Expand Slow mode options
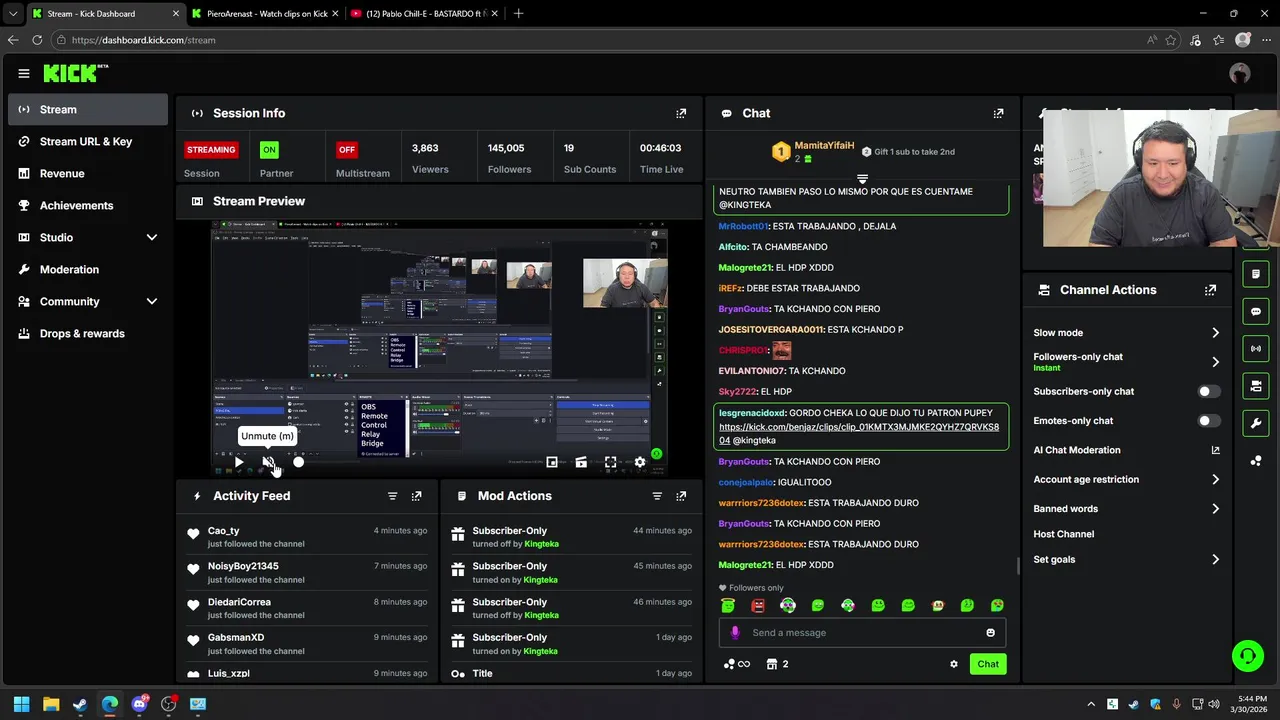Screen dimensions: 1280x720 click(1215, 333)
